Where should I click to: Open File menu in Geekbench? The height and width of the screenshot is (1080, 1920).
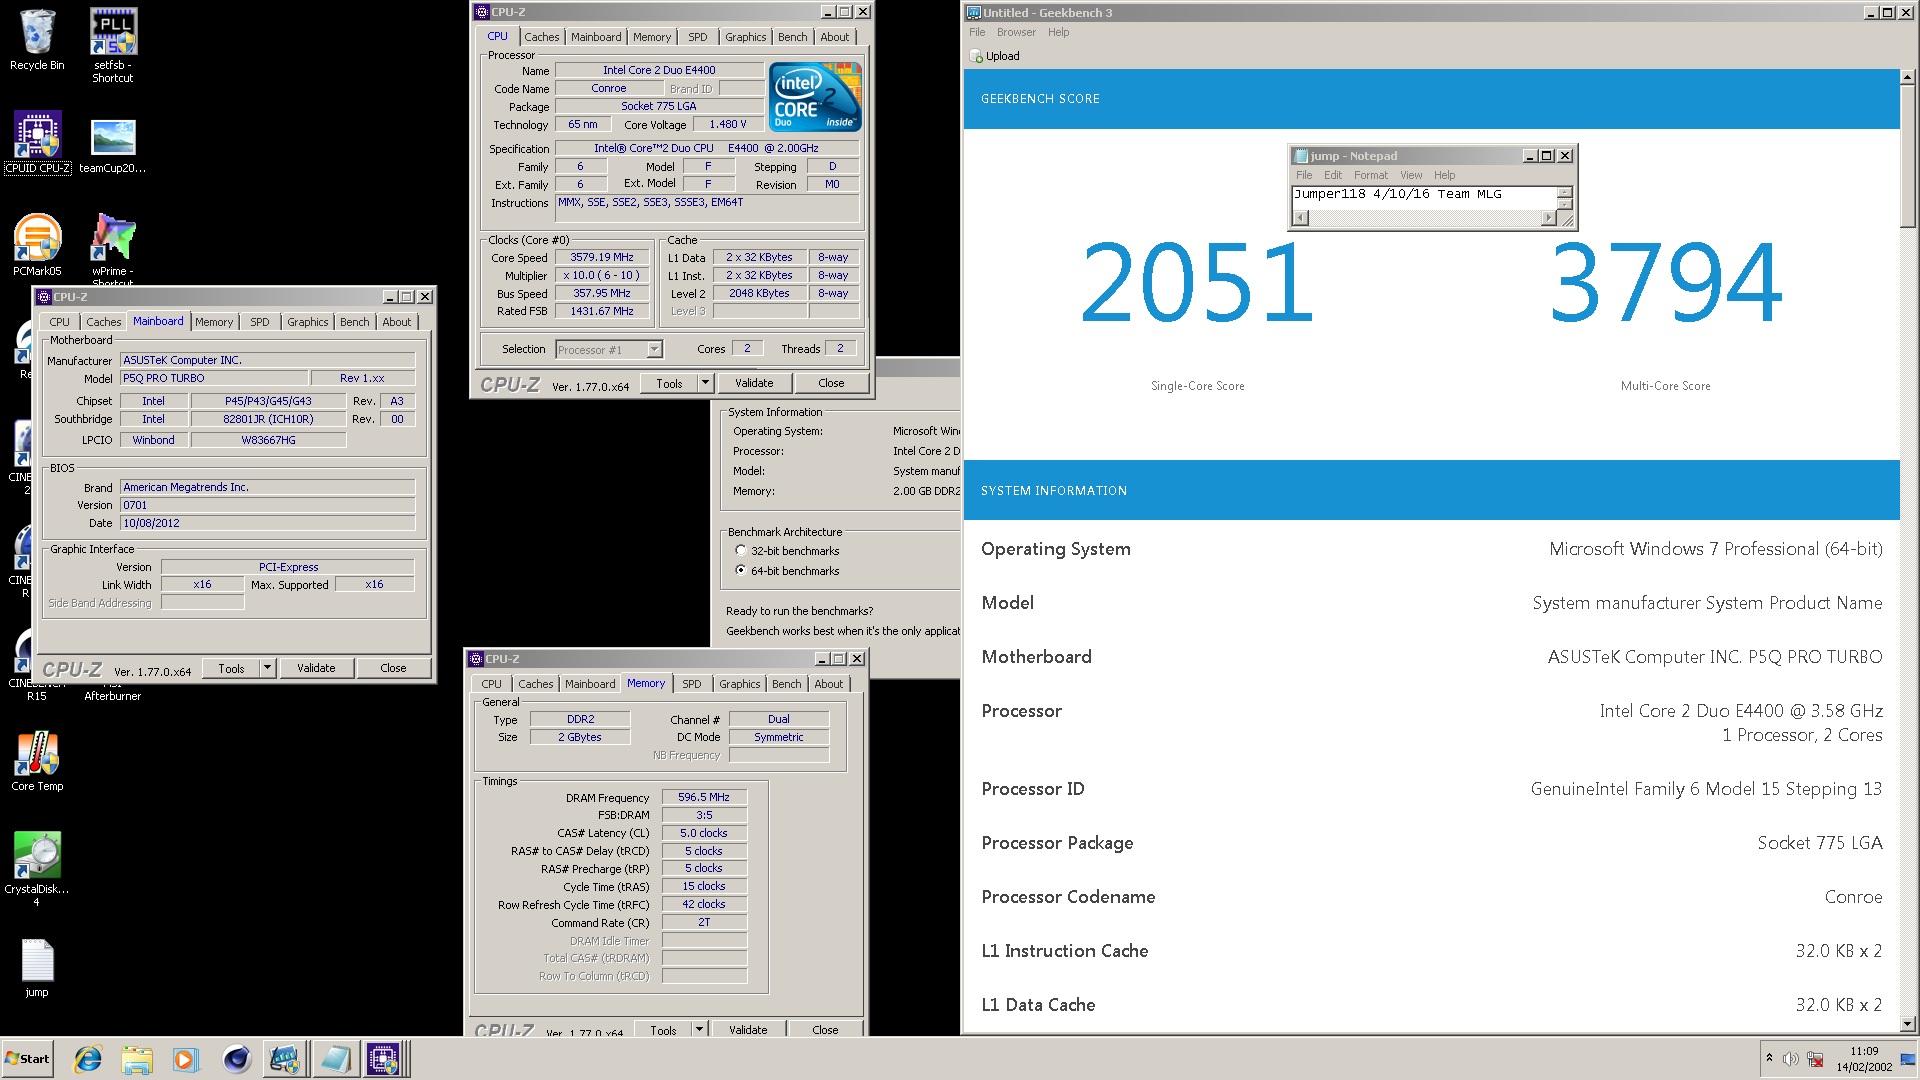pyautogui.click(x=977, y=32)
